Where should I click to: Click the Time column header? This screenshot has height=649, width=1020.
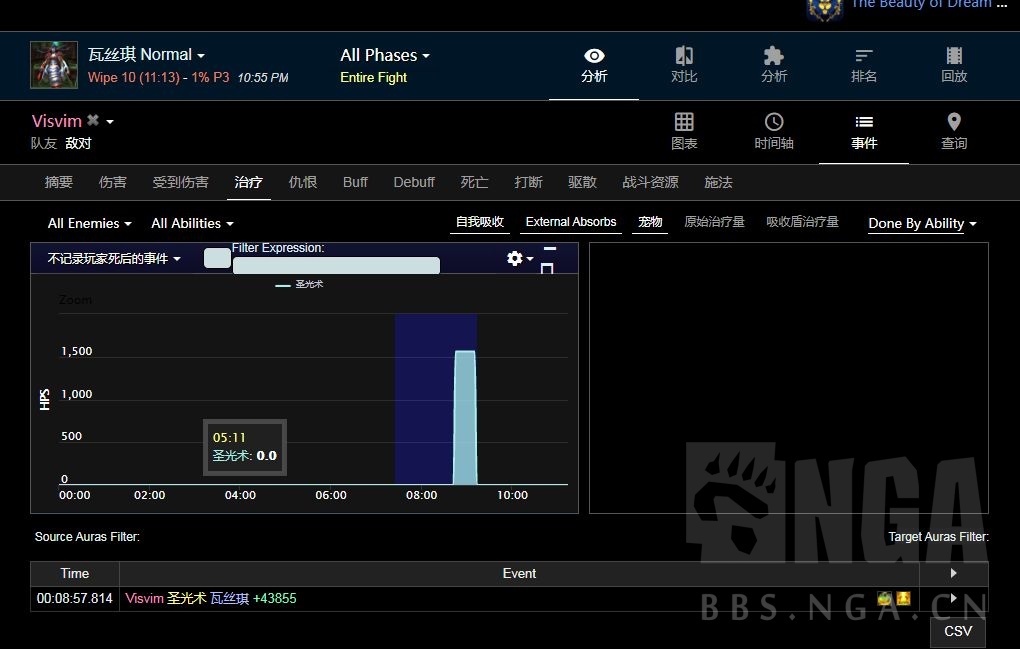[x=75, y=574]
